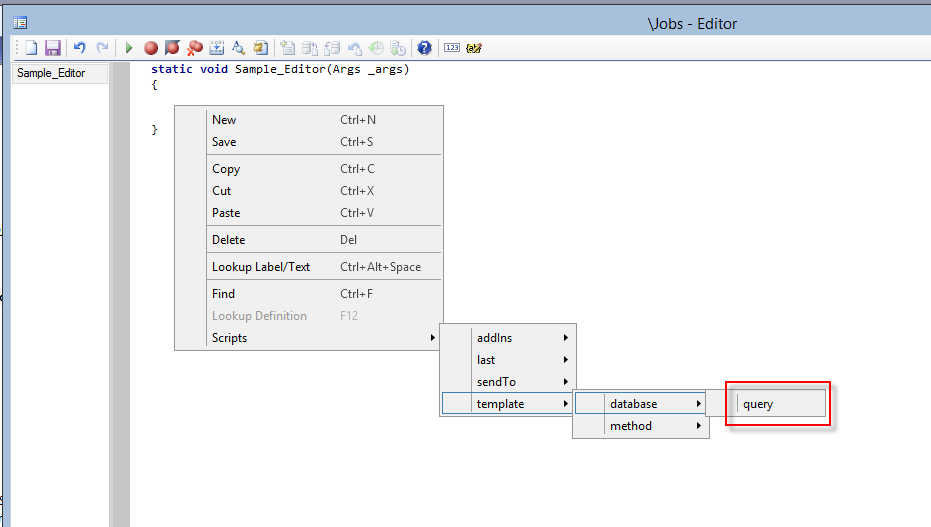The image size is (931, 527).
Task: Expand the template submenu
Action: 508,404
